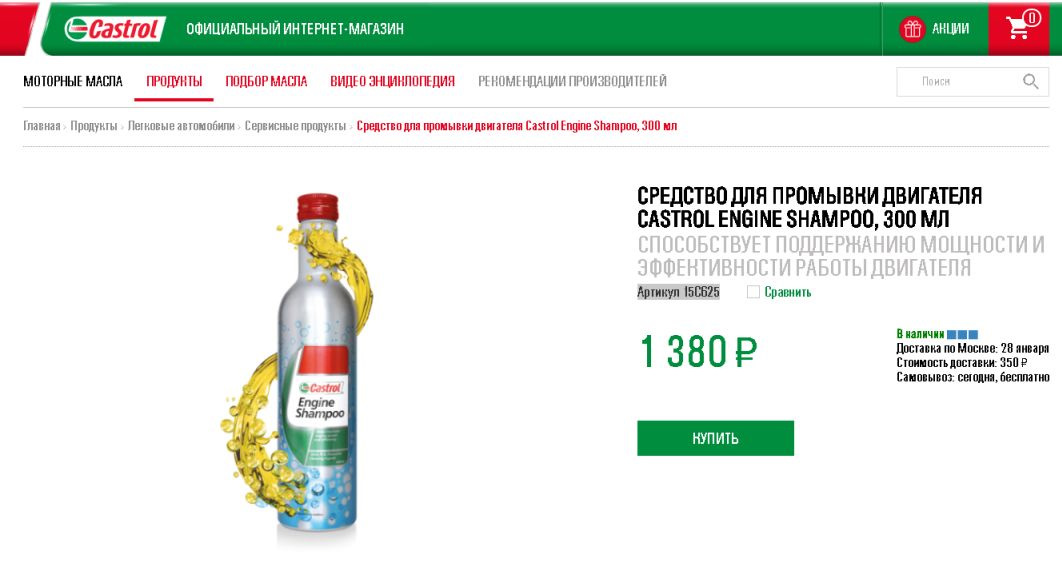Click the gift icon next to Акции

pos(912,29)
